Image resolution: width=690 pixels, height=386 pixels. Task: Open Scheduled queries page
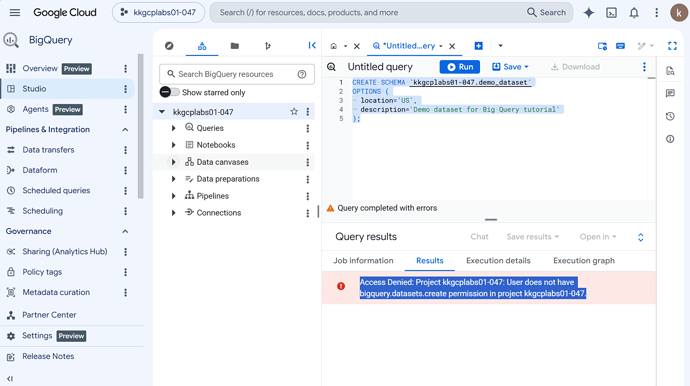point(57,190)
